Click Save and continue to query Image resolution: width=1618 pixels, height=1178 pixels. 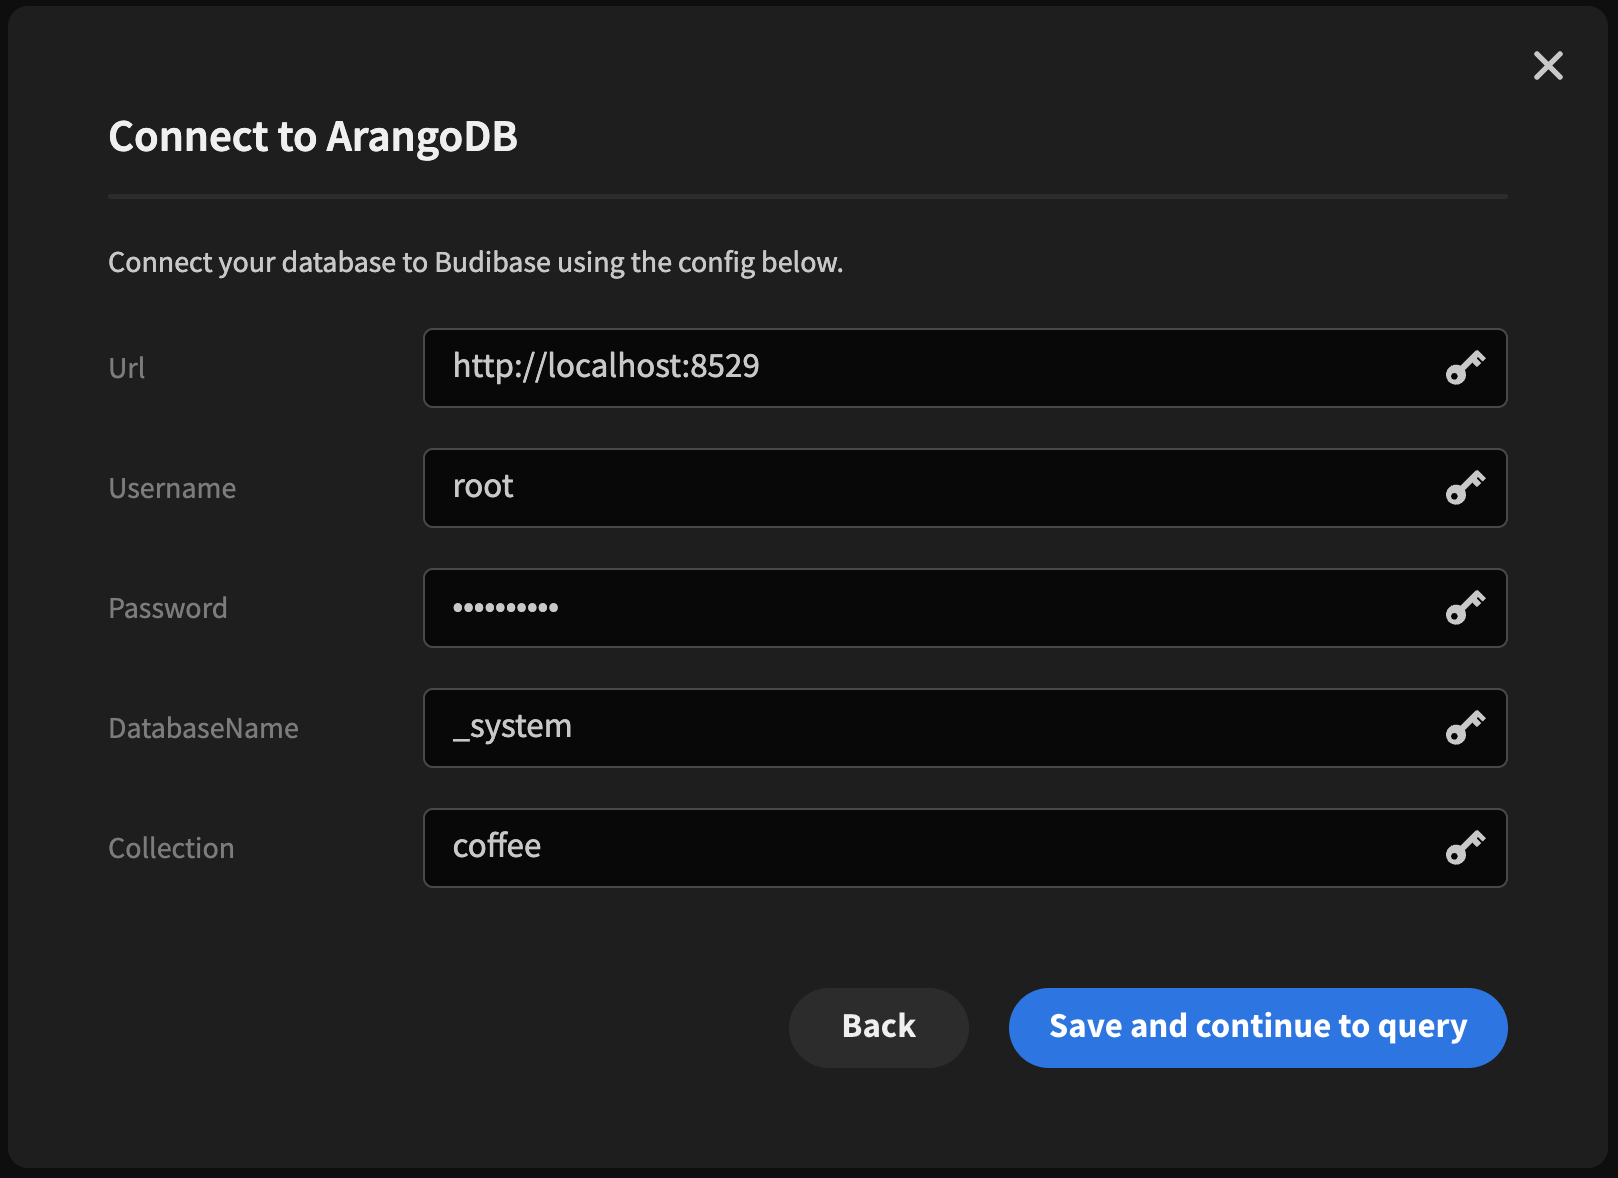coord(1258,1027)
